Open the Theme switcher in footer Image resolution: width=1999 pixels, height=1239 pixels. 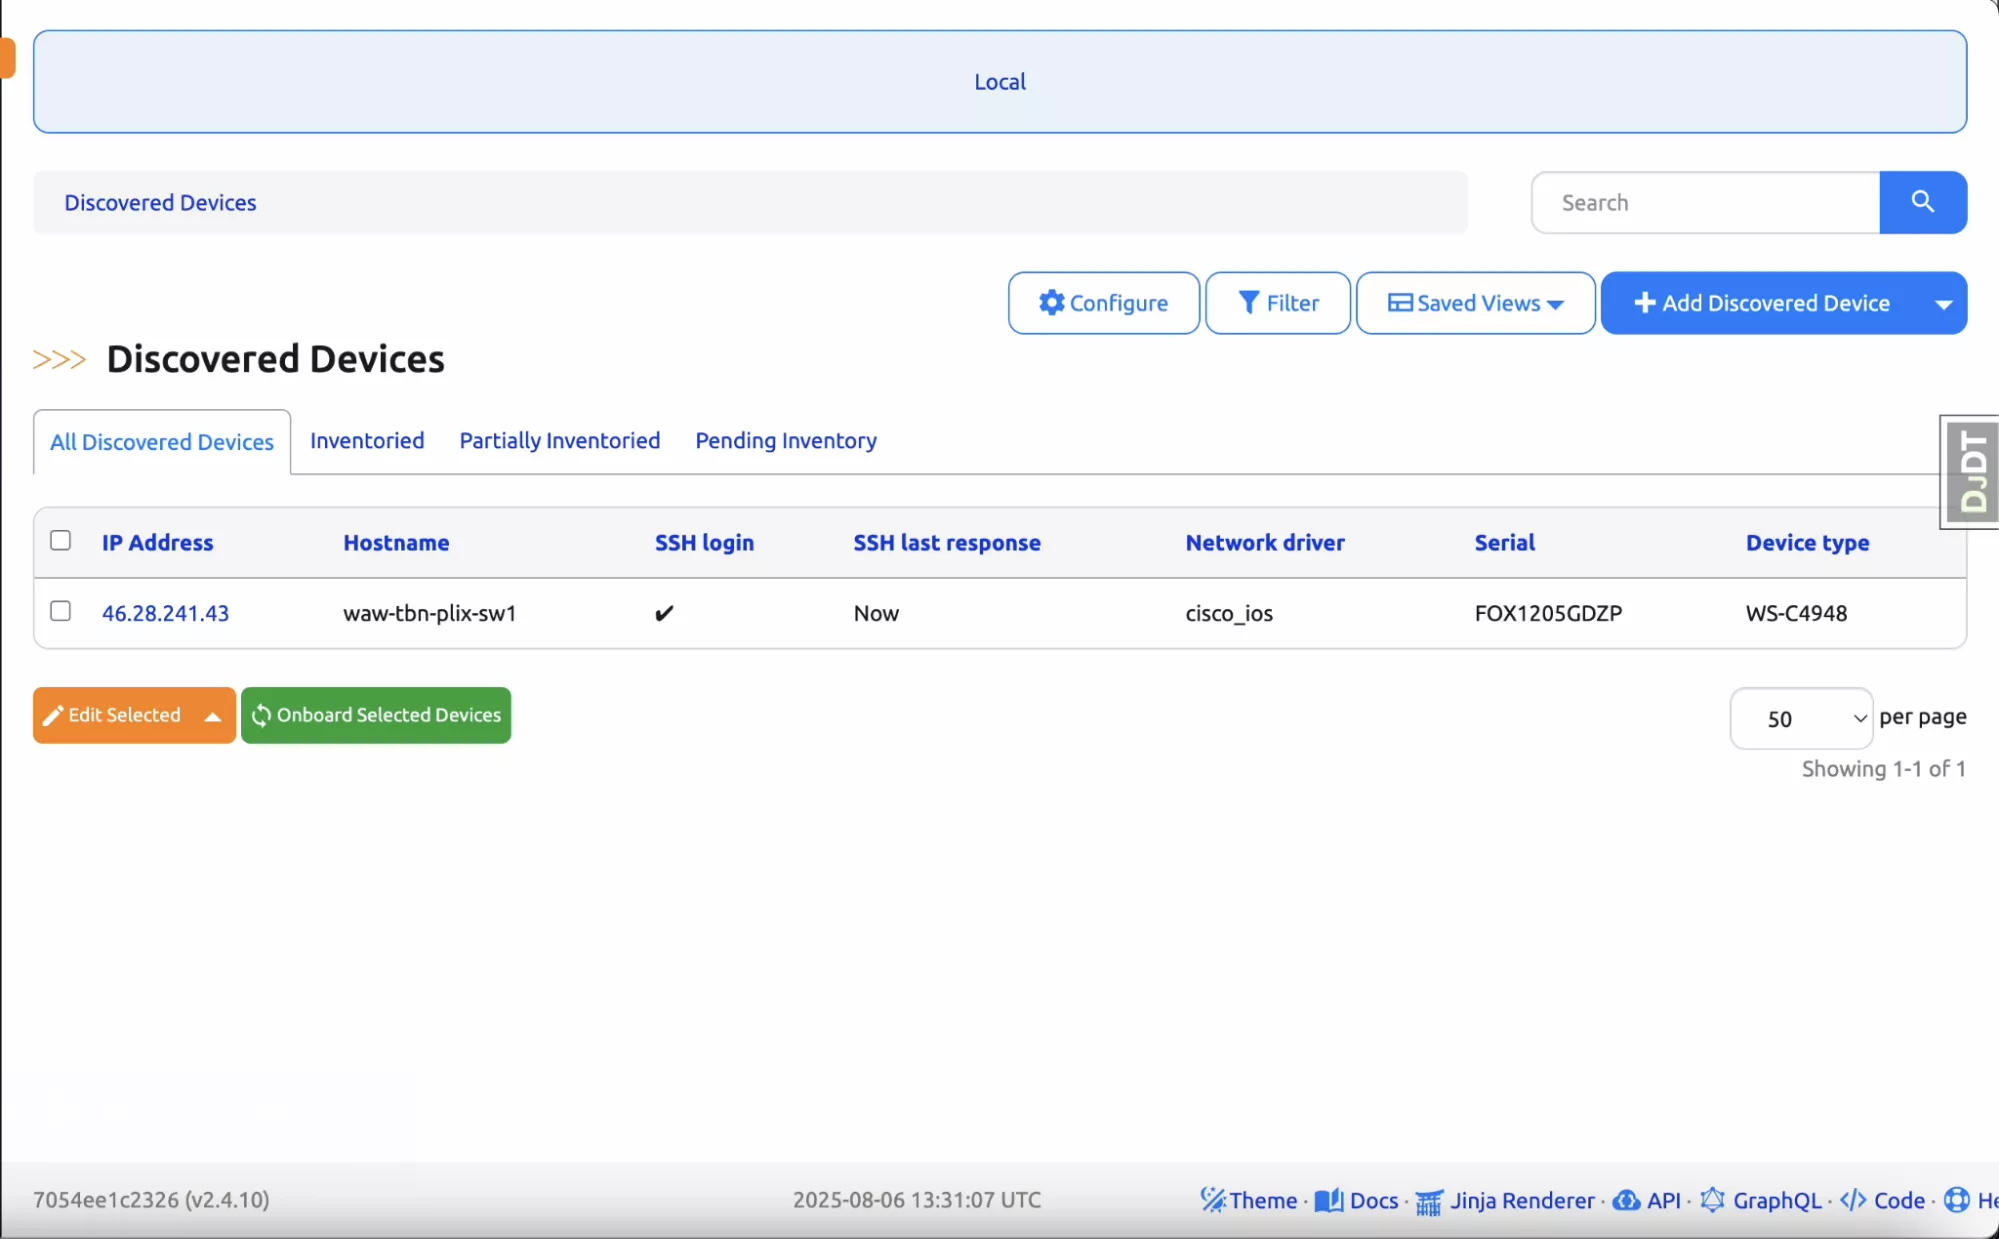(x=1250, y=1200)
